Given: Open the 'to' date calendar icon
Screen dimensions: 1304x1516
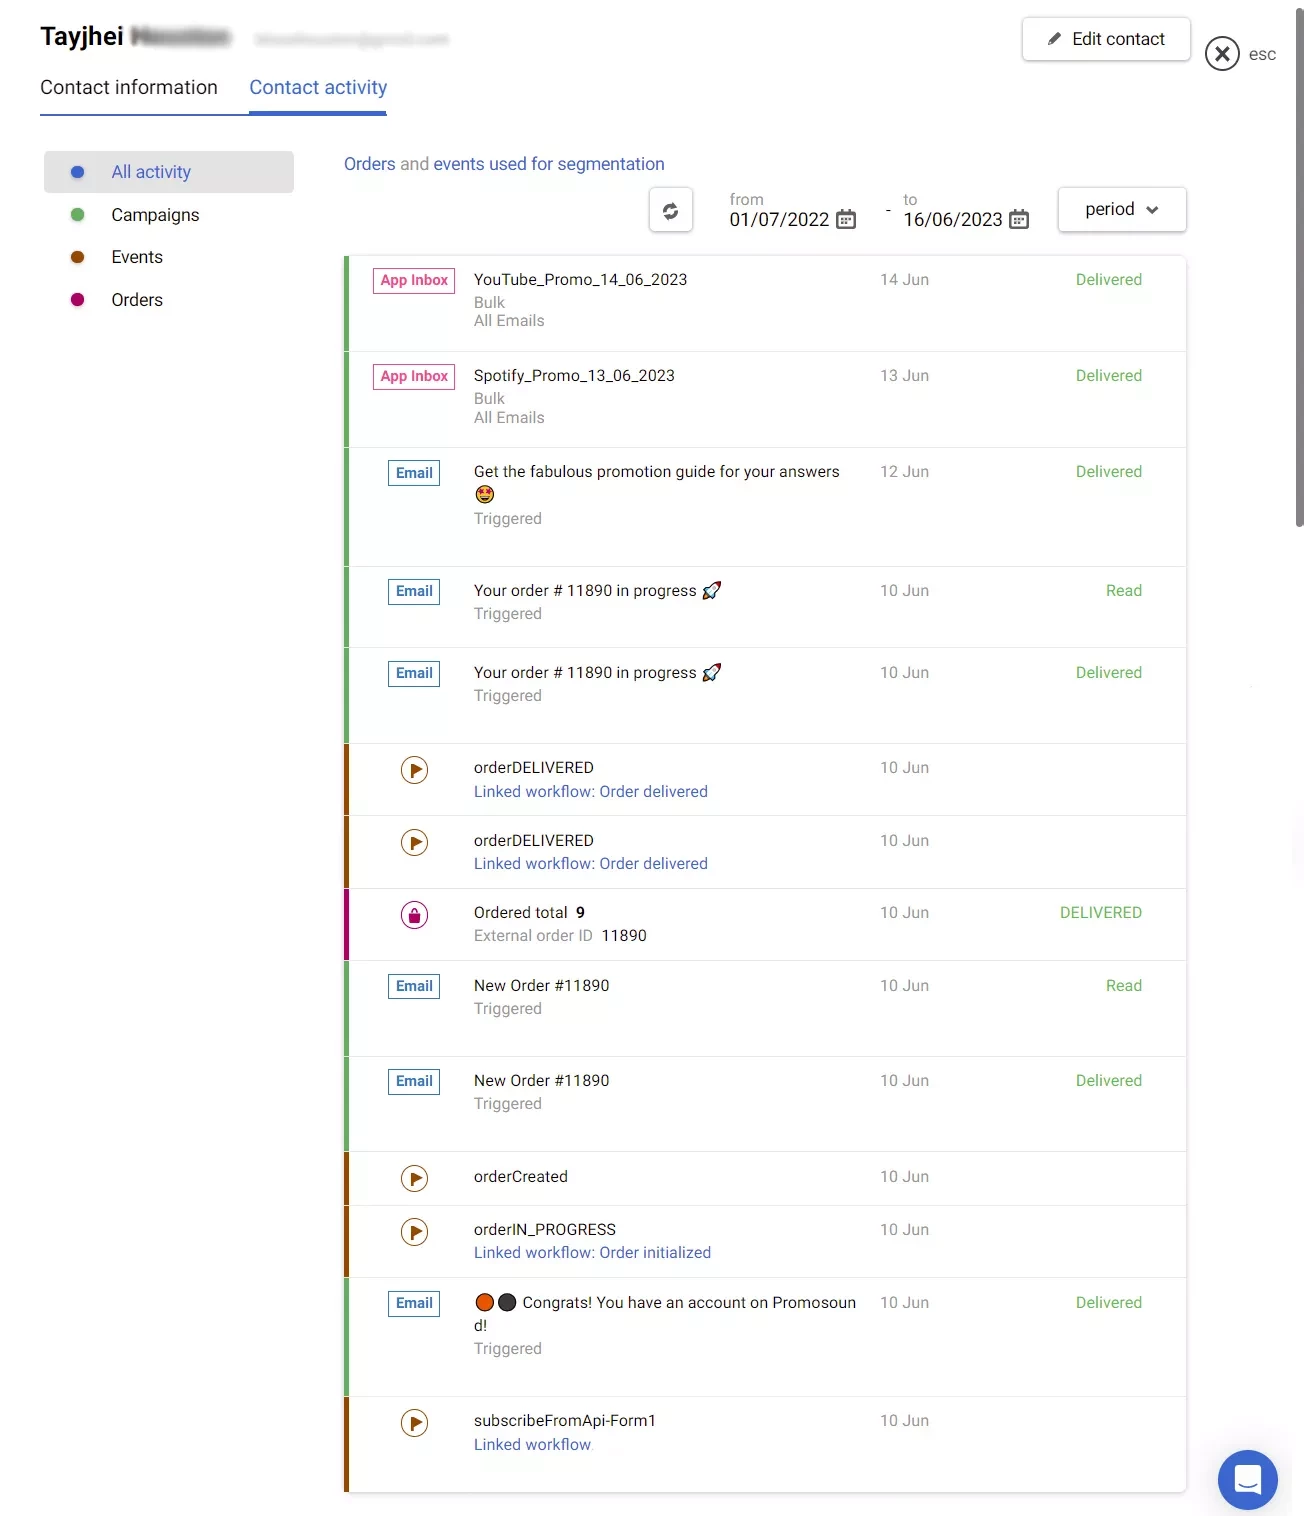Looking at the screenshot, I should click(1019, 220).
